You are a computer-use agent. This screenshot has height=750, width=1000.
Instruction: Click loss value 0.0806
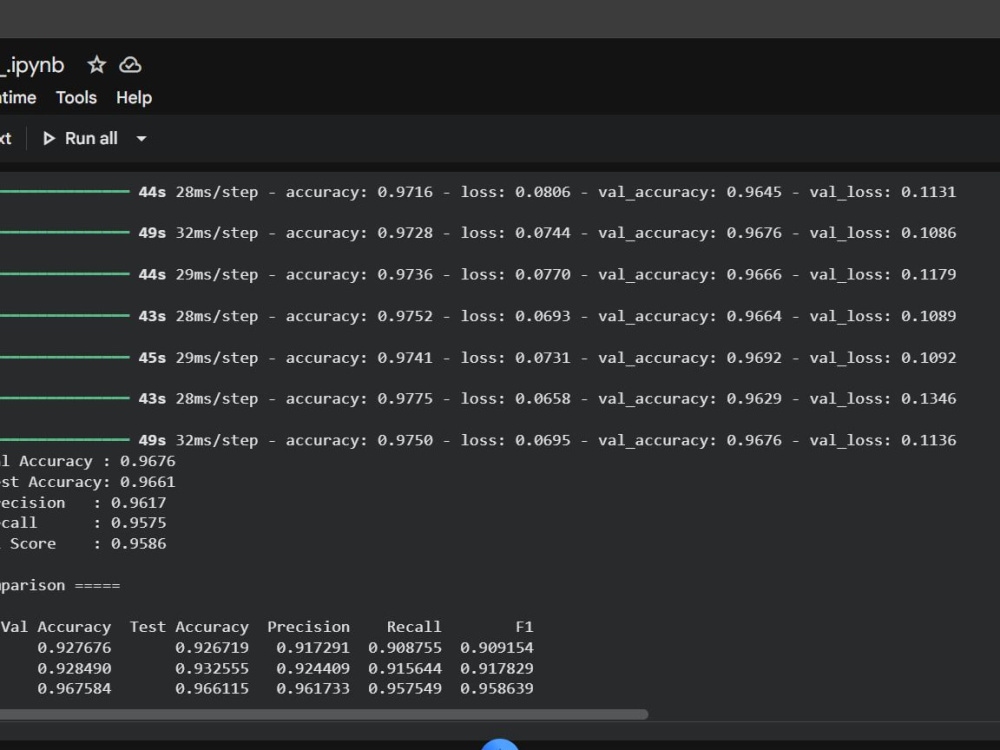click(x=542, y=192)
